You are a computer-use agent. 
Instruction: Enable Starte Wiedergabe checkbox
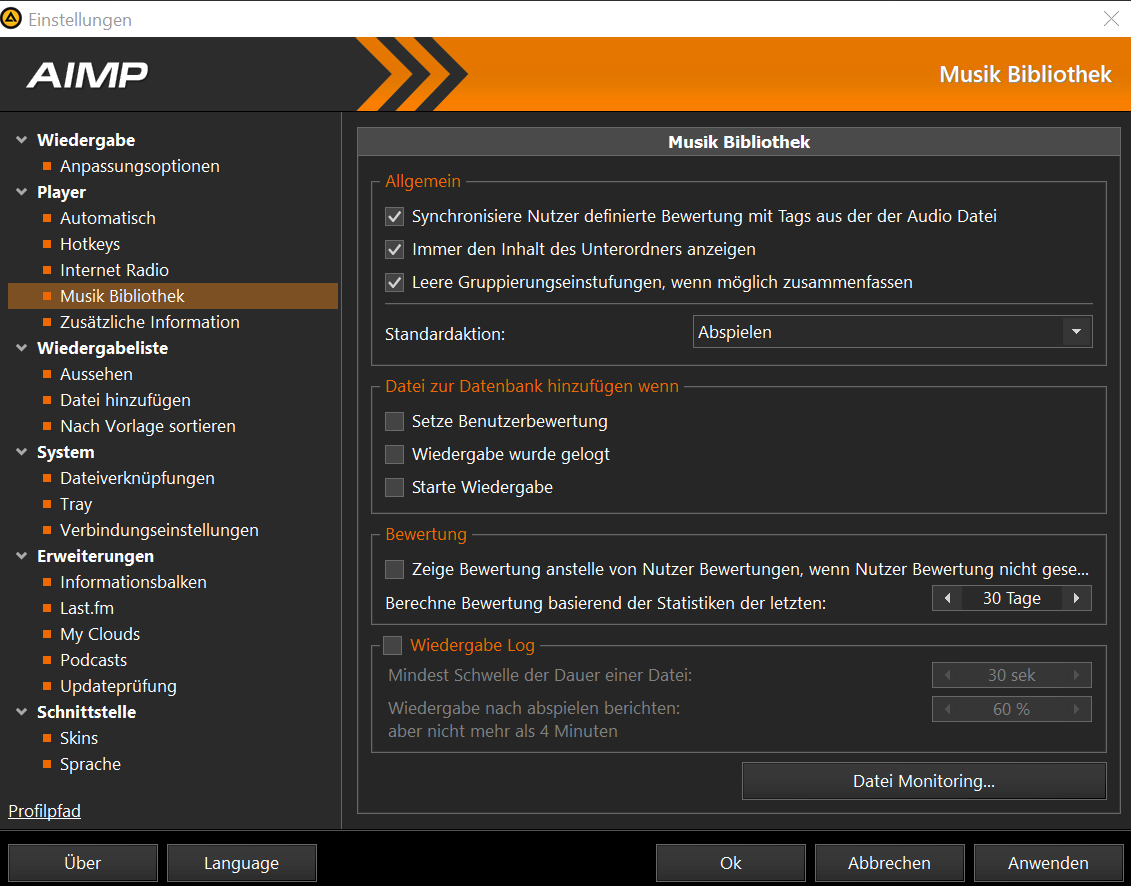[x=394, y=488]
